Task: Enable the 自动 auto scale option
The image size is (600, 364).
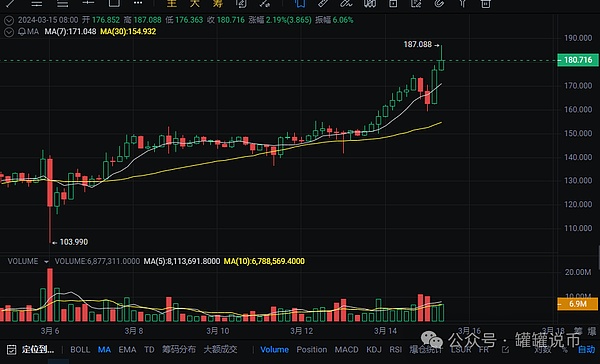Action: coord(586,349)
